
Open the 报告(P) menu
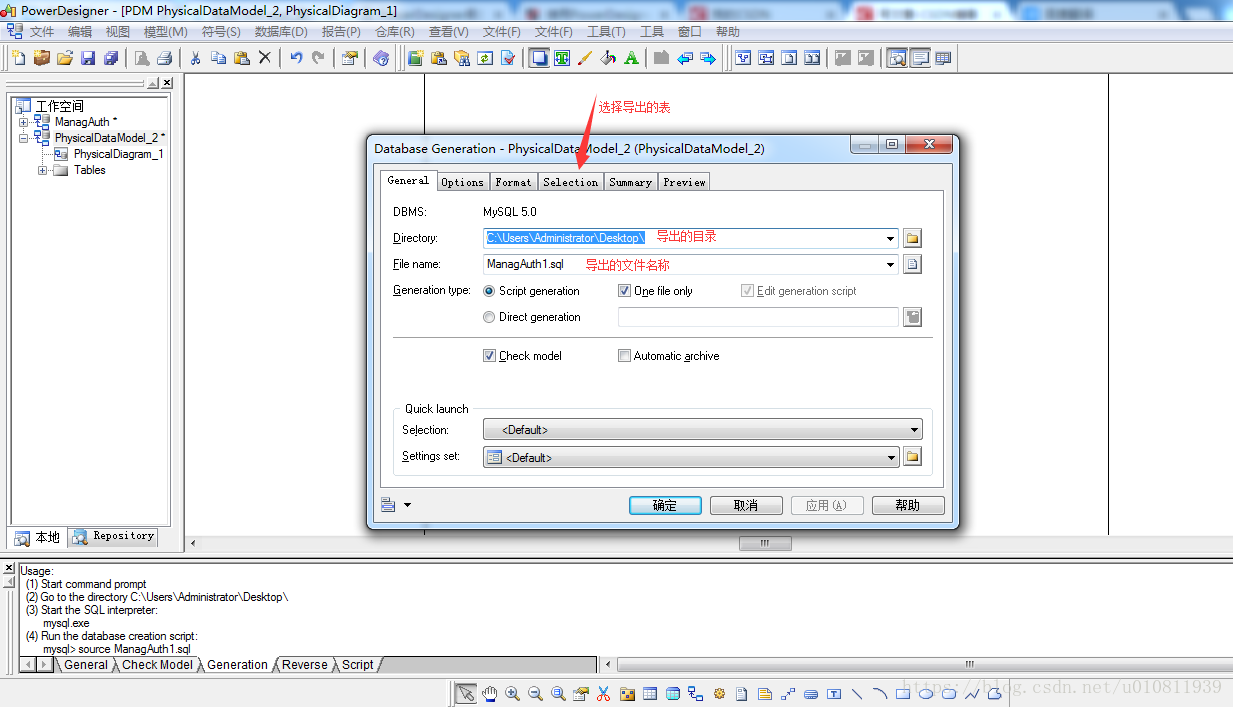tap(341, 32)
